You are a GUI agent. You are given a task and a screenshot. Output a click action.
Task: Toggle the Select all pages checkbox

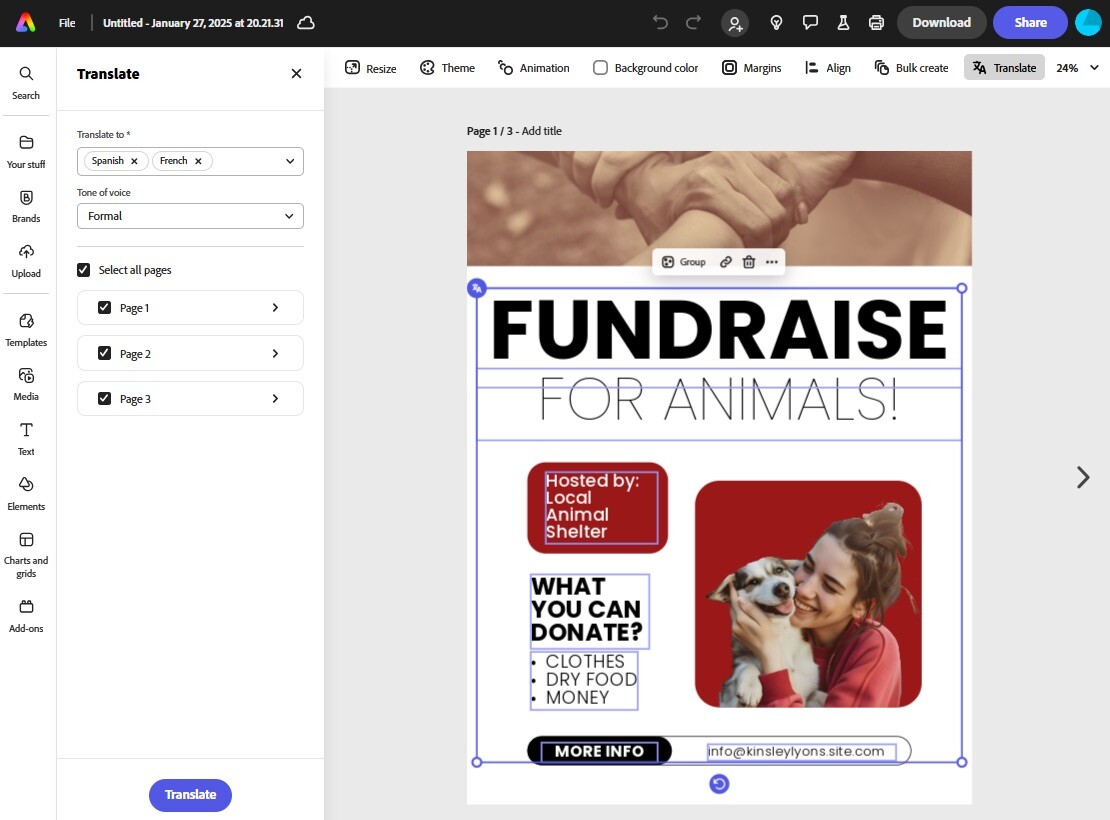click(x=83, y=269)
